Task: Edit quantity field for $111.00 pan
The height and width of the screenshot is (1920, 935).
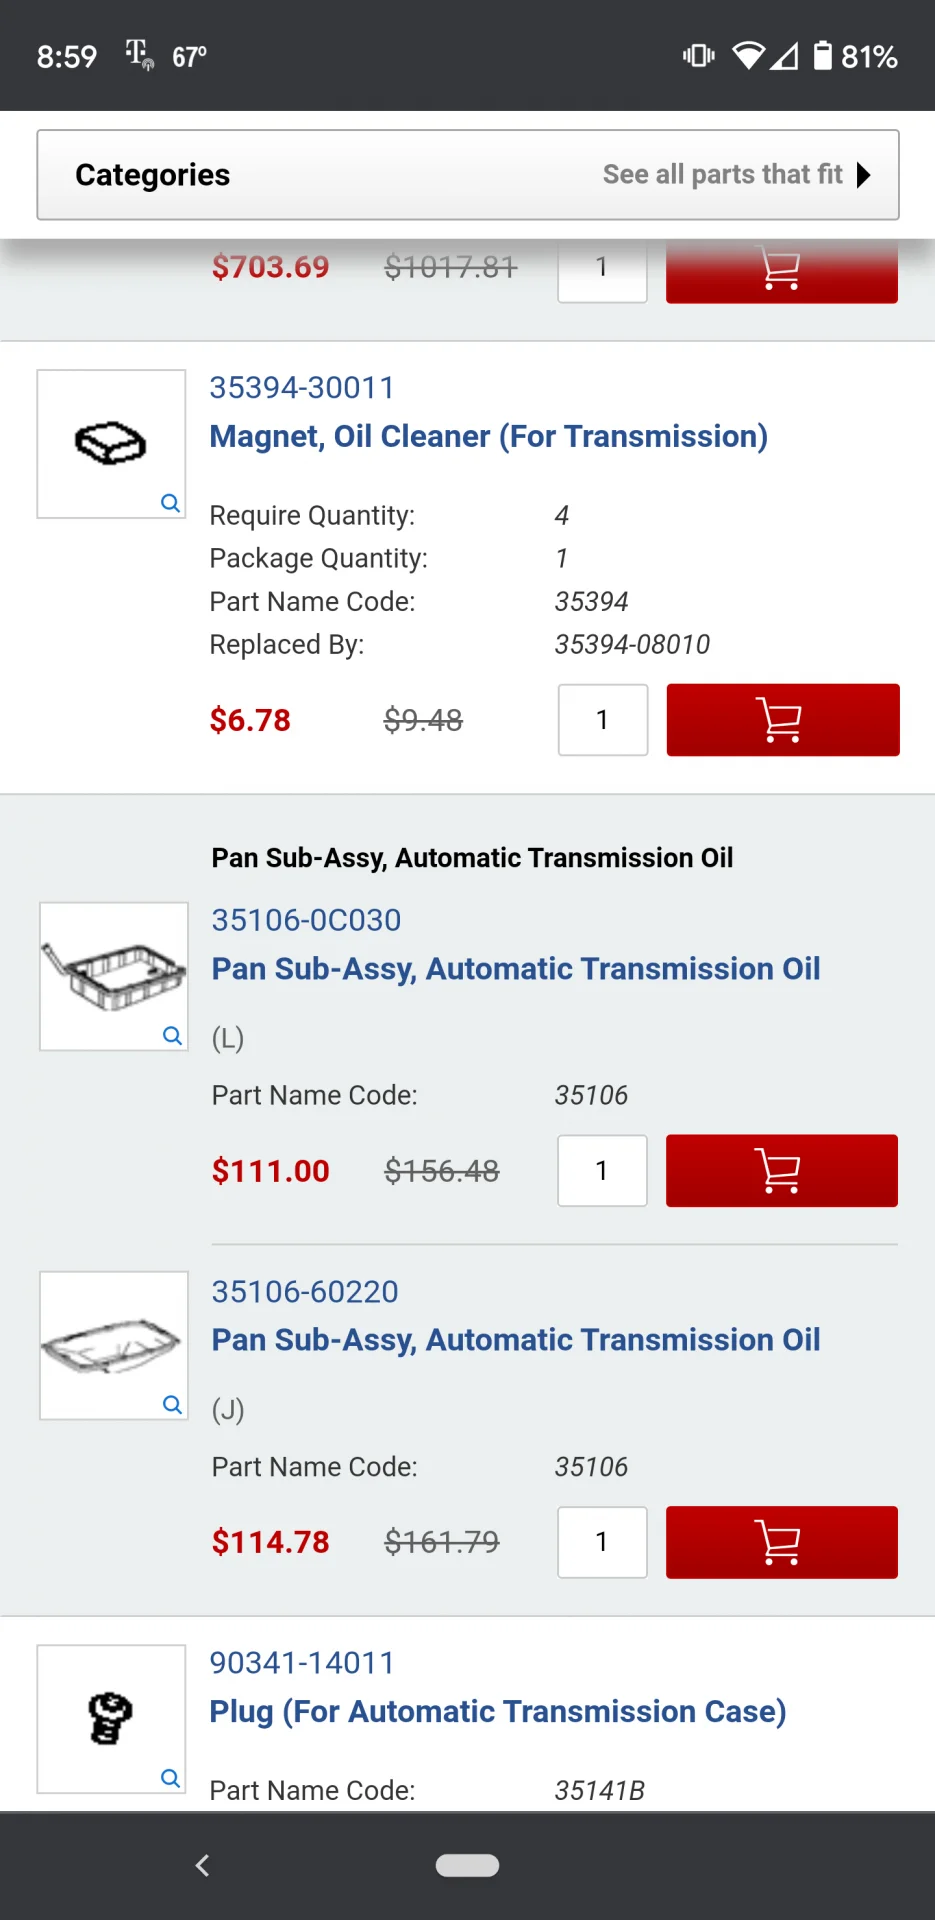Action: [602, 1171]
